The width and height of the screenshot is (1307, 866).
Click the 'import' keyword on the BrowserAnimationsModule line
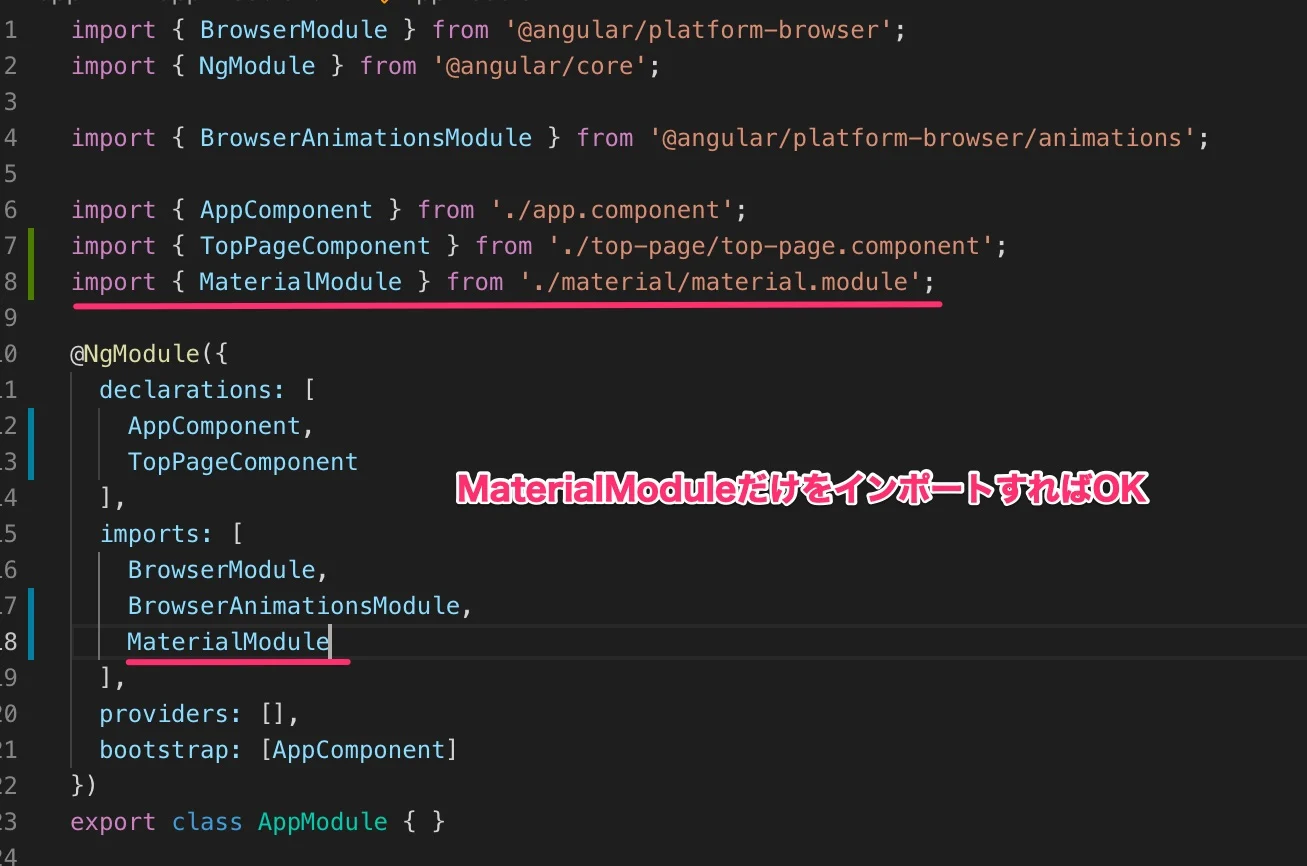[113, 138]
